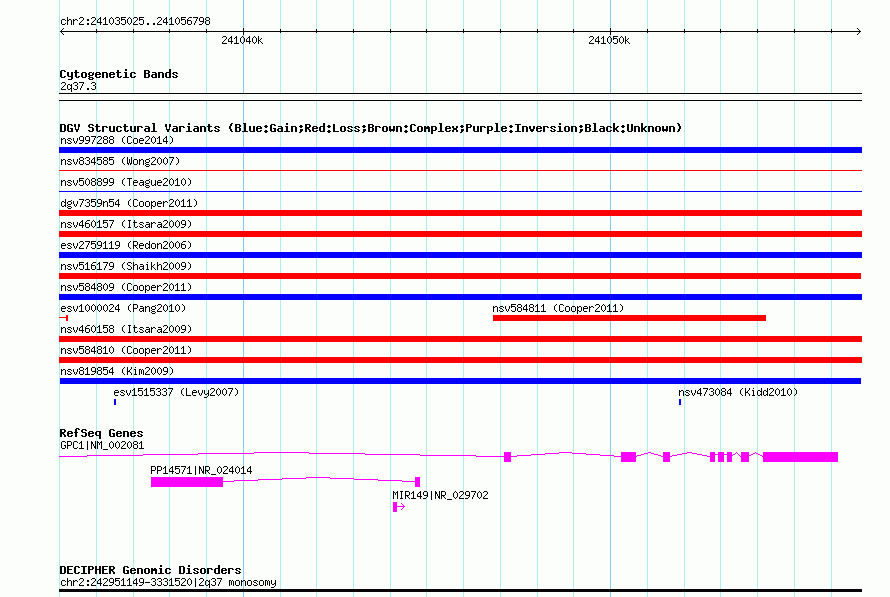Click the esv2759119 (Redon2006) variant label
Image resolution: width=890 pixels, height=597 pixels.
tap(126, 245)
